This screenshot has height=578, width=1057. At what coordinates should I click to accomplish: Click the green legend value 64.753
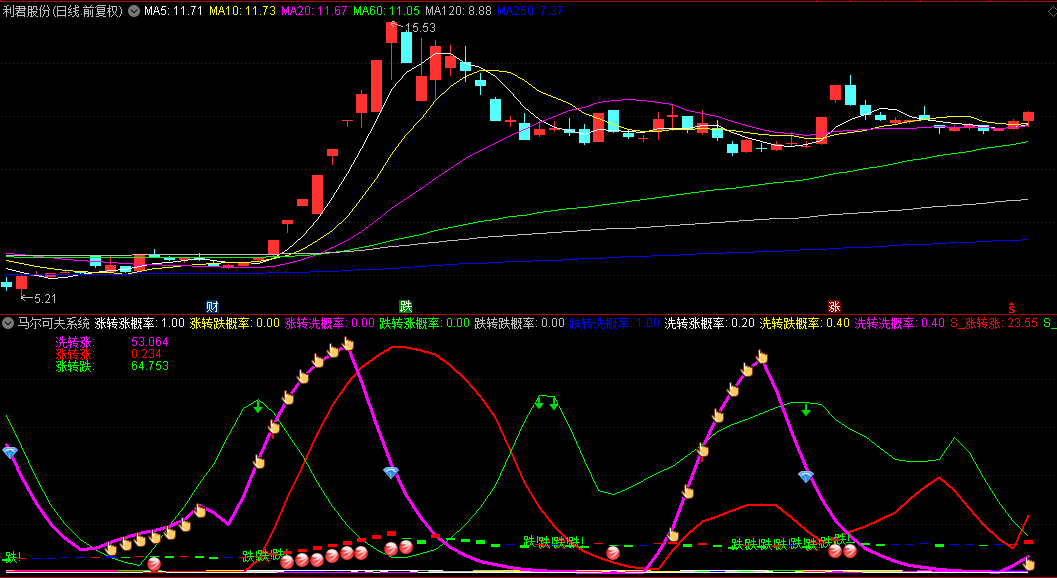[x=150, y=366]
